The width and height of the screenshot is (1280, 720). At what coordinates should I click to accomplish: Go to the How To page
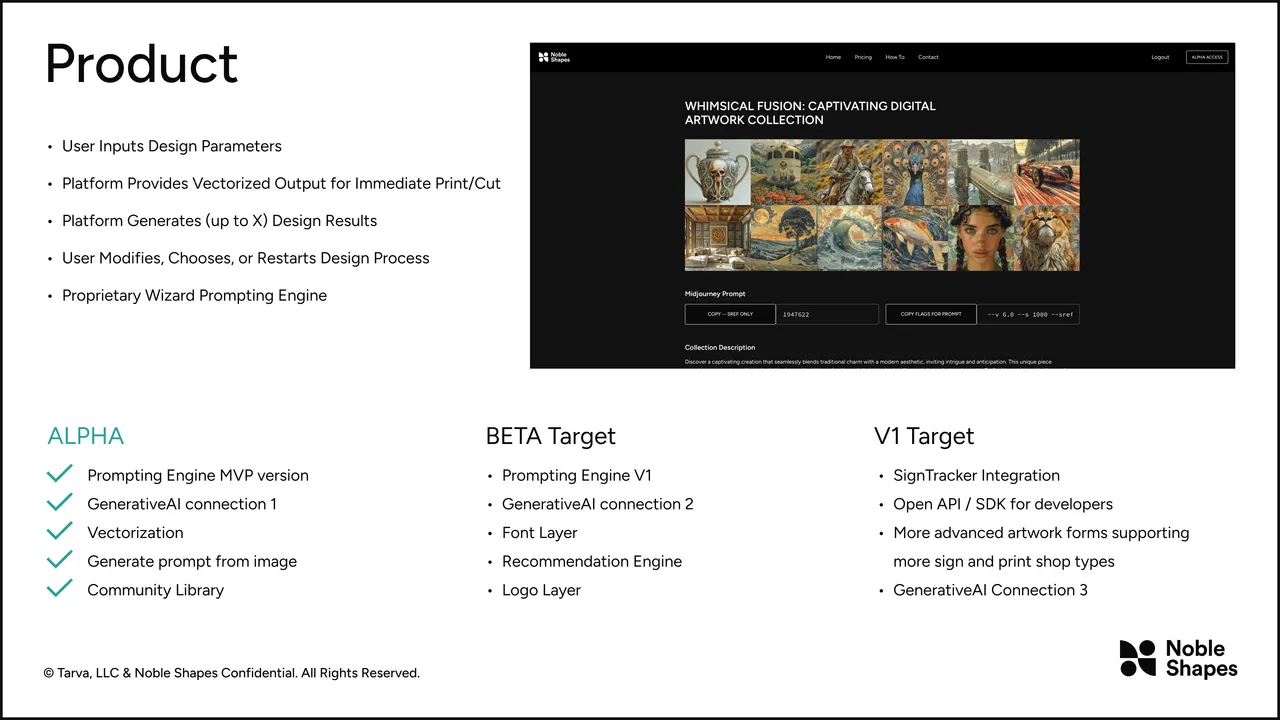(x=895, y=57)
